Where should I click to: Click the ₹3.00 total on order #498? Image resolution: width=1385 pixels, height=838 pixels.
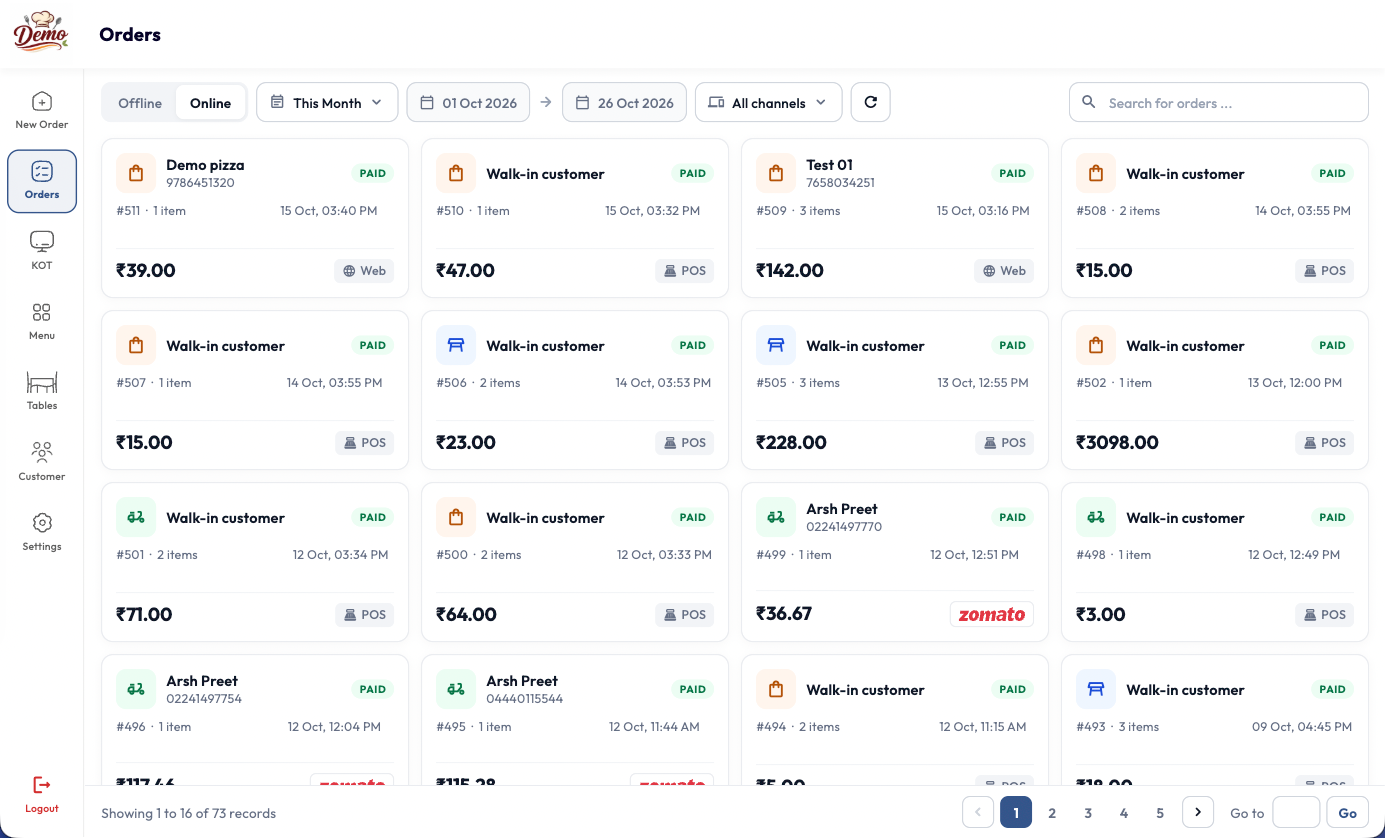click(1101, 615)
